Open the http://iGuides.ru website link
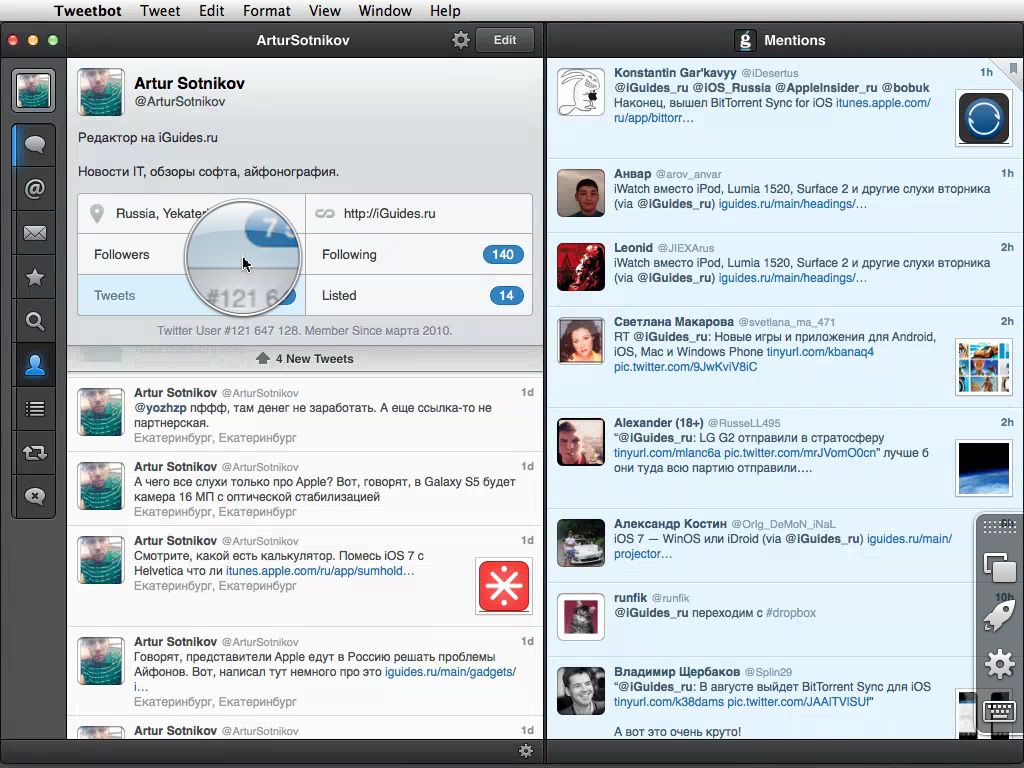 389,214
